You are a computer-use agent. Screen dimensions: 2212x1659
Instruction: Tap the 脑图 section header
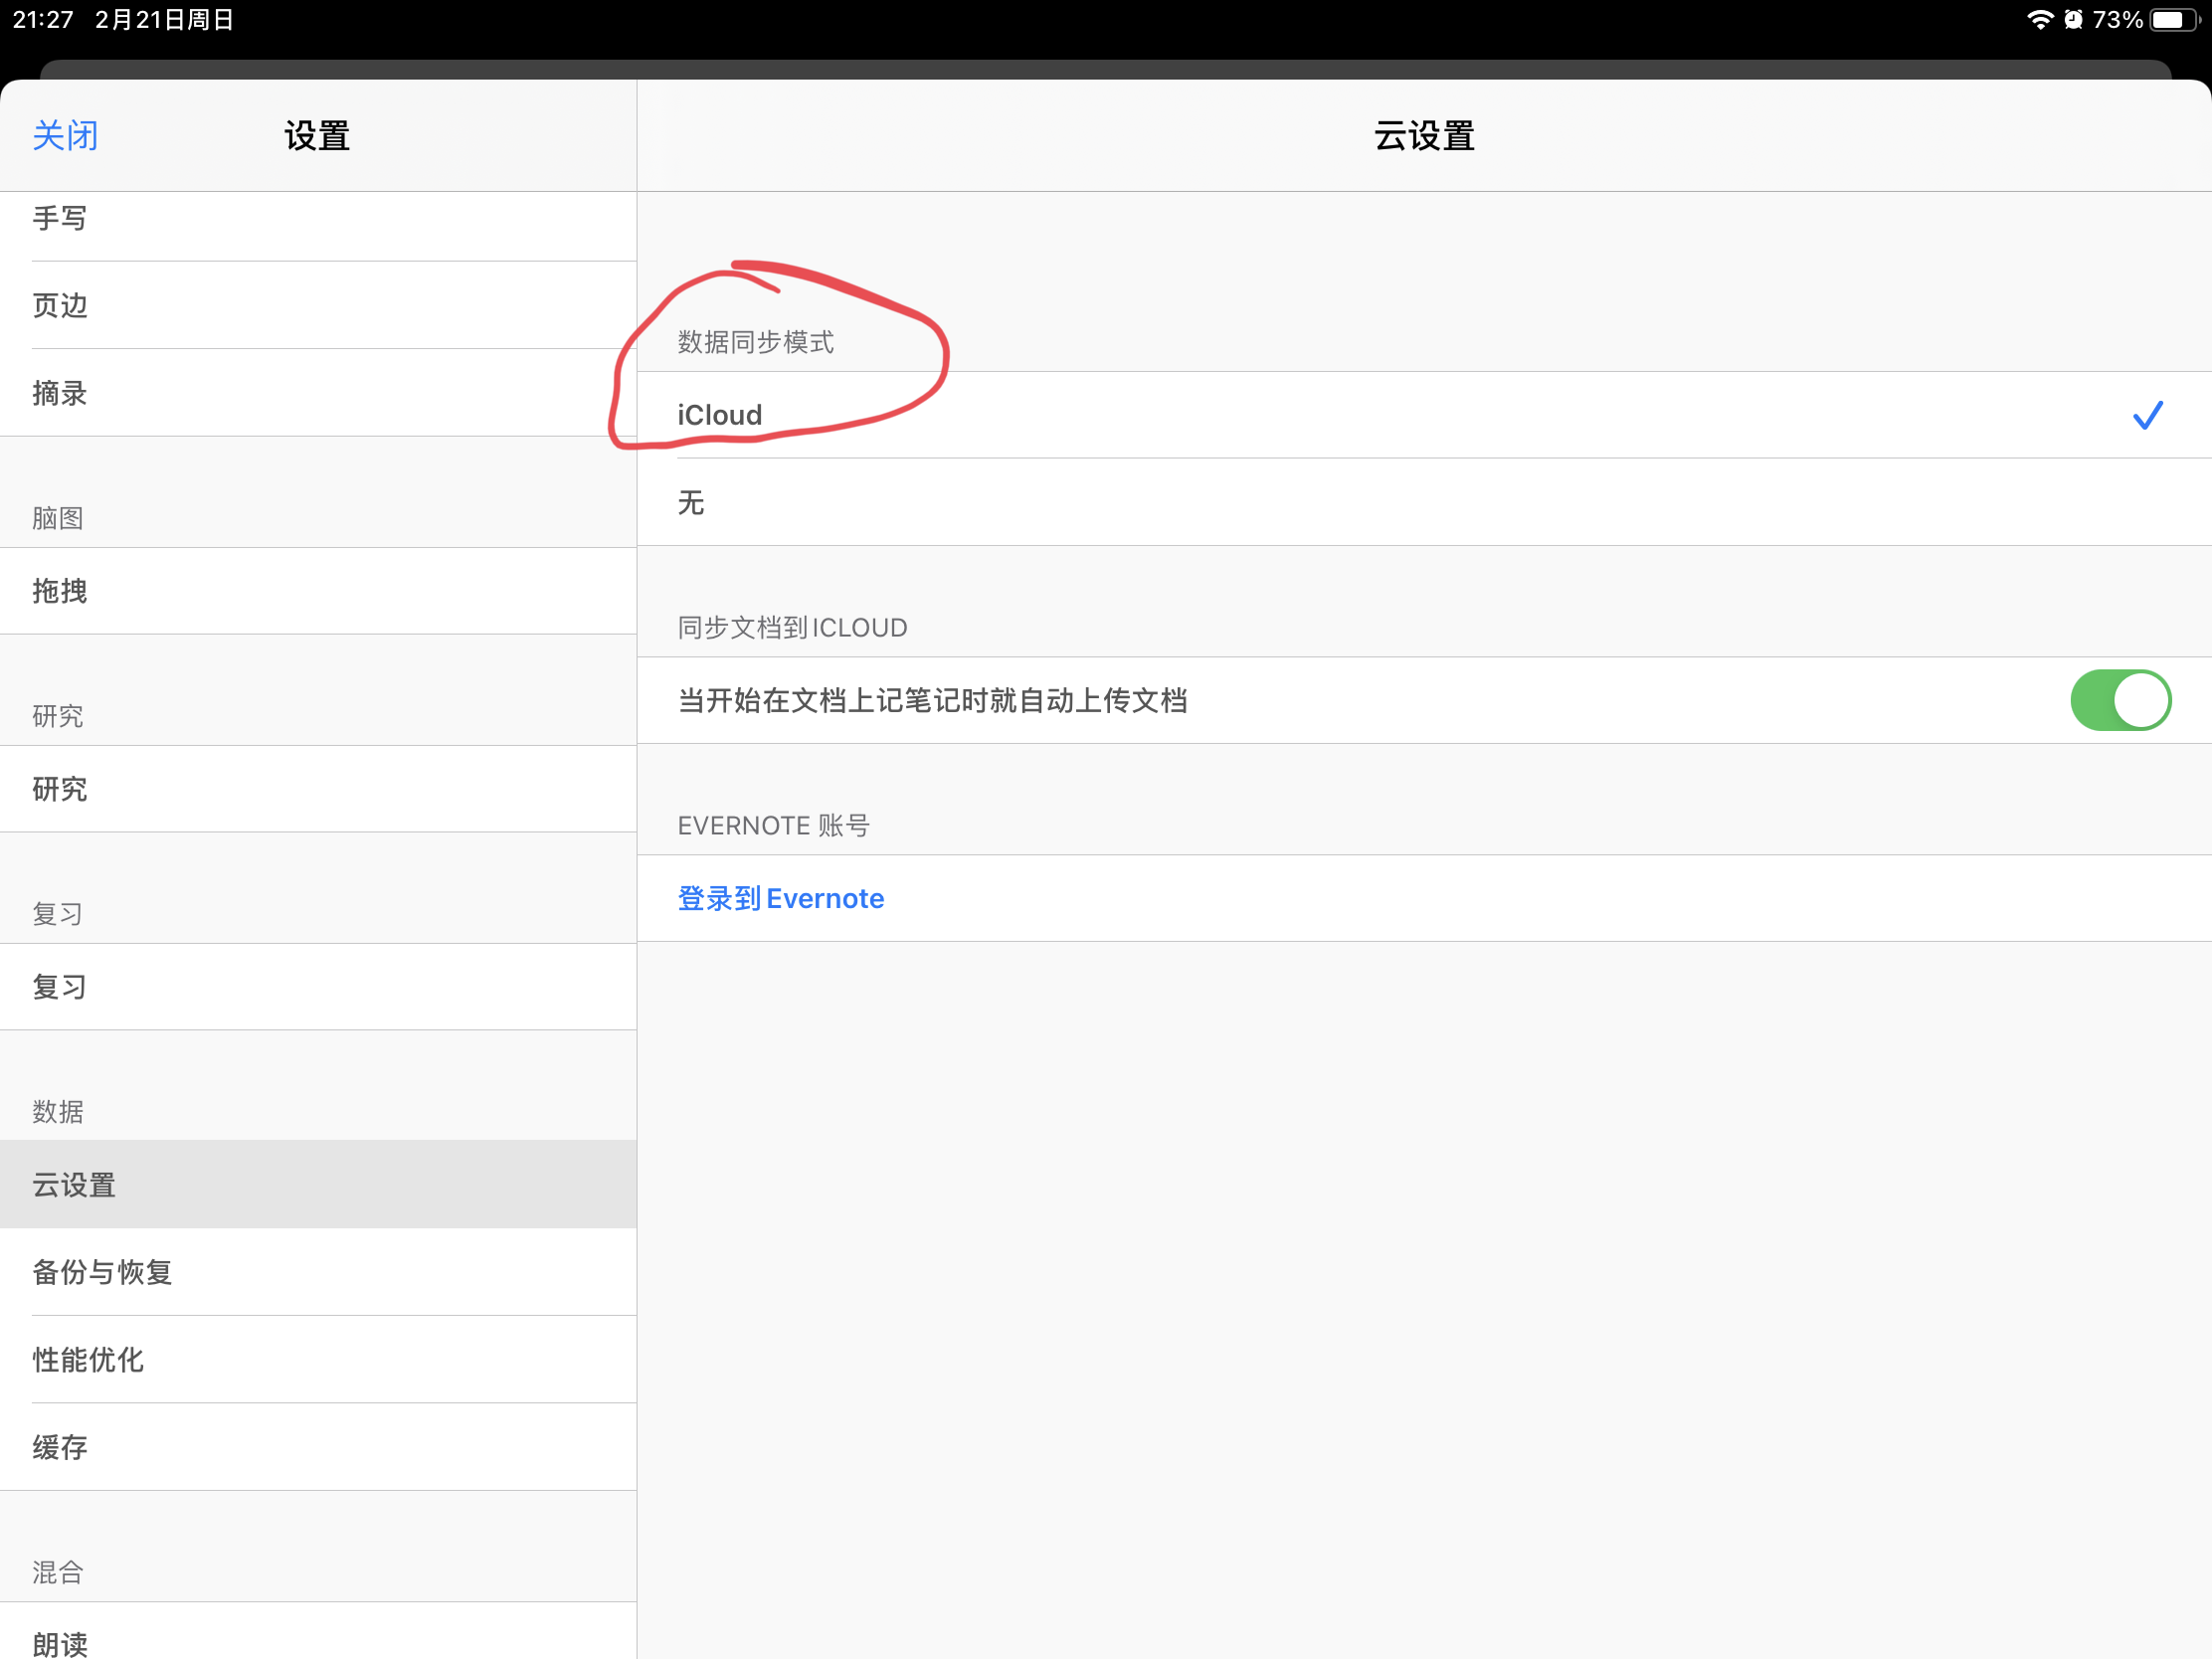[x=58, y=518]
